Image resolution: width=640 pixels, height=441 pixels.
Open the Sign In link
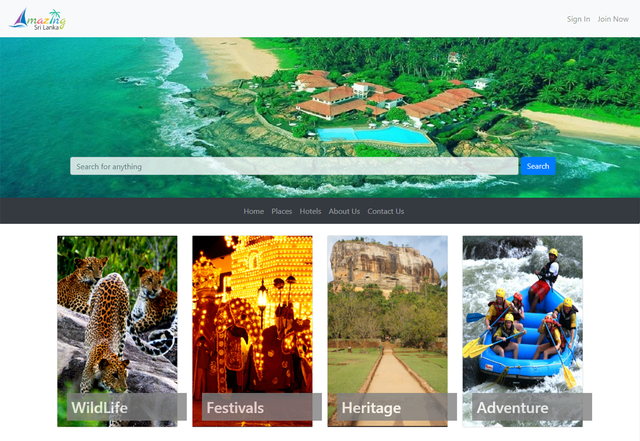(578, 19)
